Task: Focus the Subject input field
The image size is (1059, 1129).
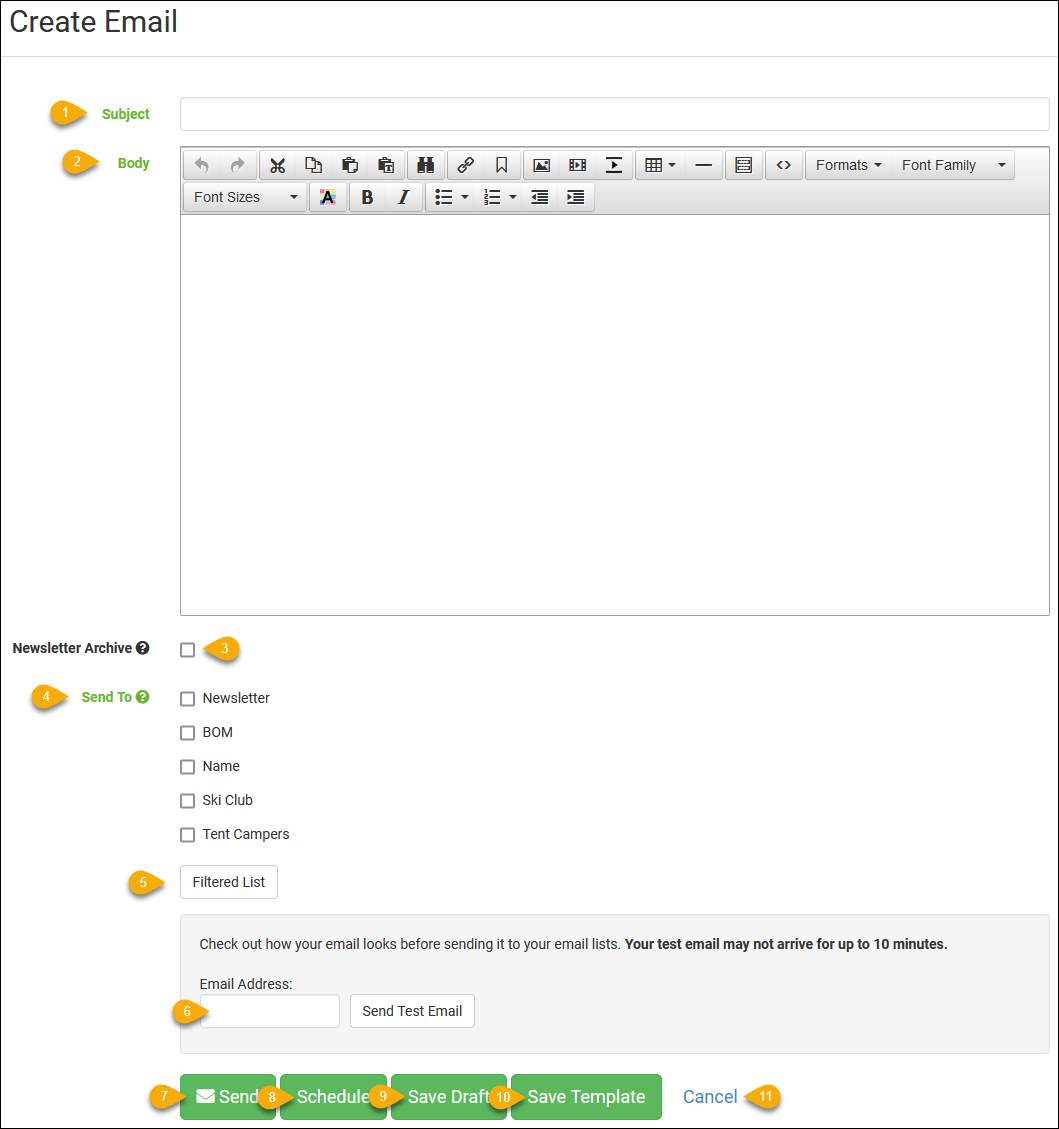Action: coord(615,114)
